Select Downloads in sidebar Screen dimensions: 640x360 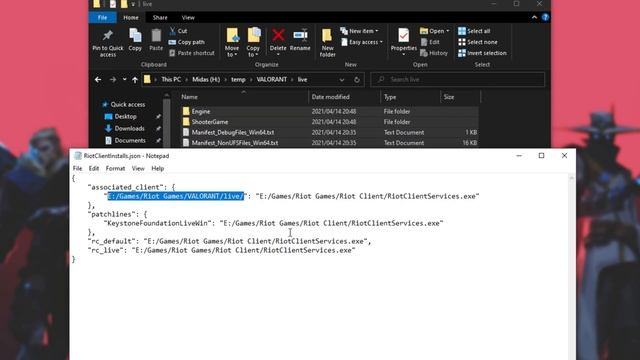tap(129, 128)
